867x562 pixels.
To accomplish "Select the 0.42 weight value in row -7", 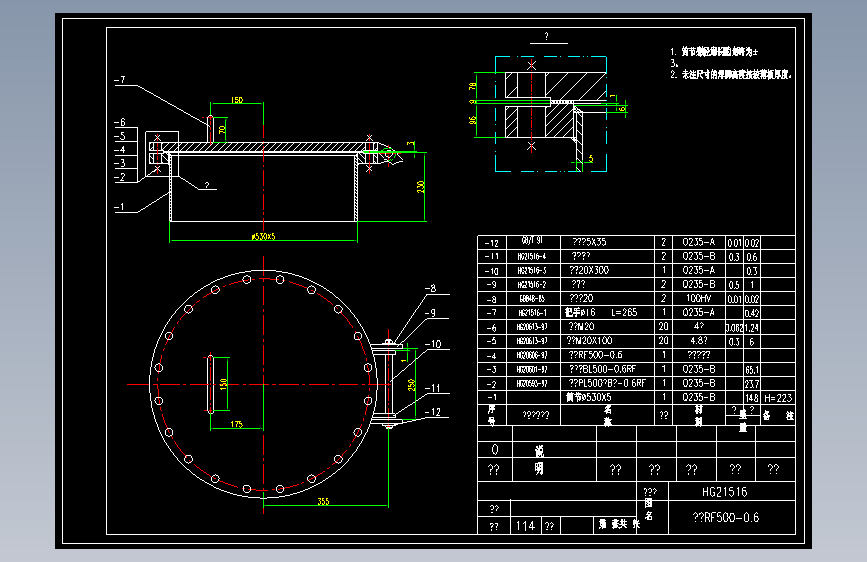I will click(752, 313).
